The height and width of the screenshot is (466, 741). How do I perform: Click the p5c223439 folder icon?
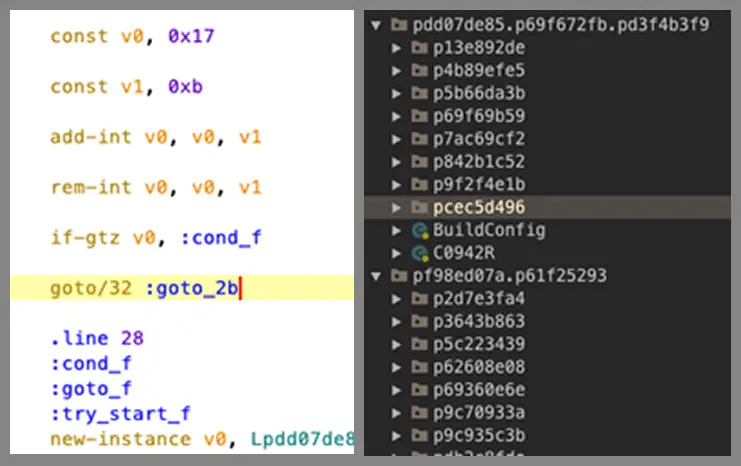[x=419, y=344]
